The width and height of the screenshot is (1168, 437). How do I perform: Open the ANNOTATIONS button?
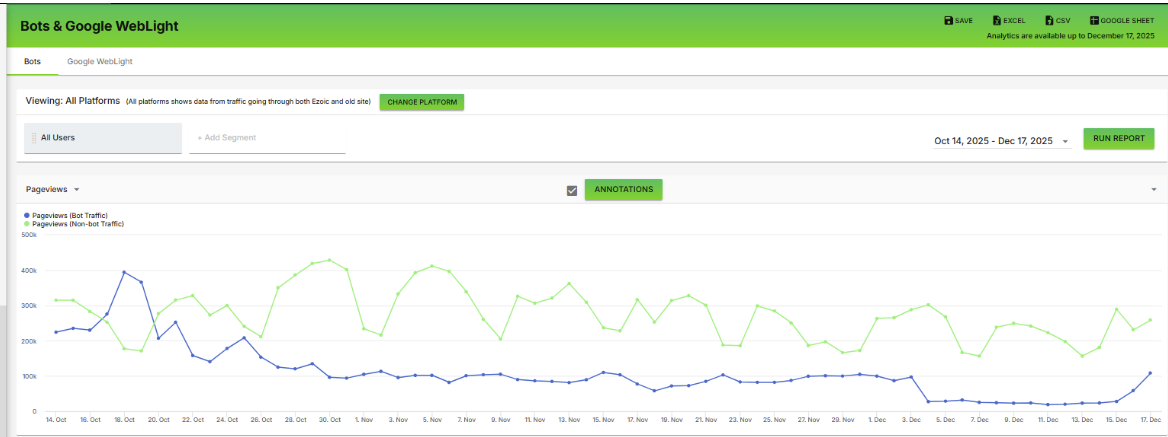click(x=623, y=190)
